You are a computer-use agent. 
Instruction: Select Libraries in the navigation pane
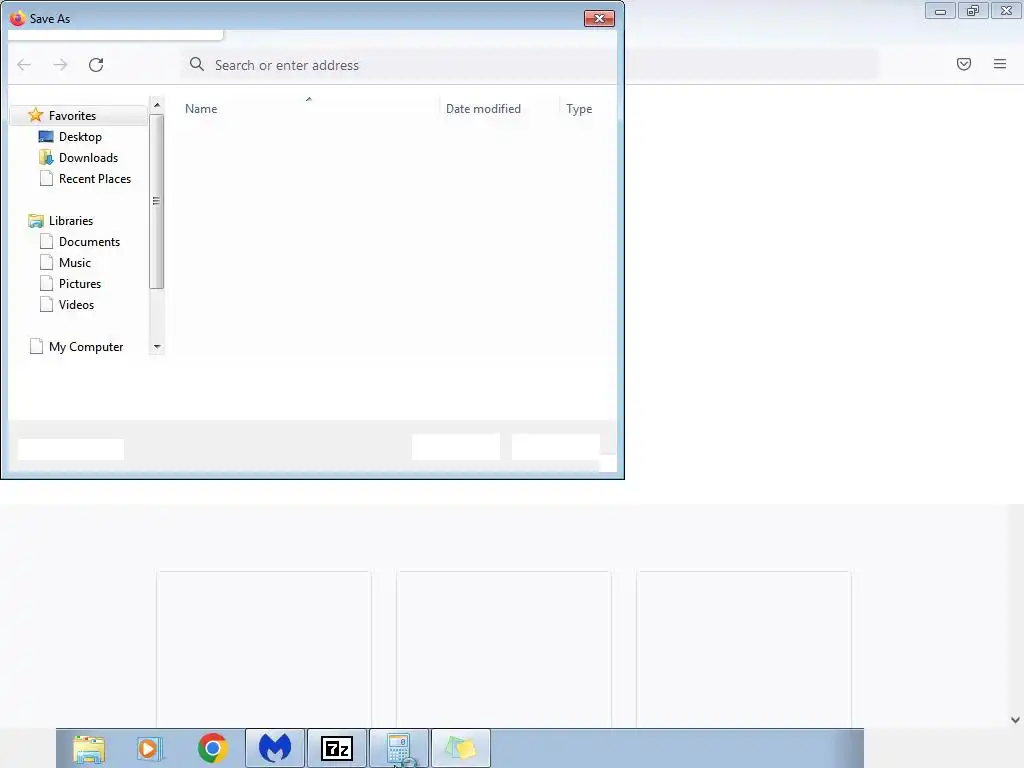point(71,221)
